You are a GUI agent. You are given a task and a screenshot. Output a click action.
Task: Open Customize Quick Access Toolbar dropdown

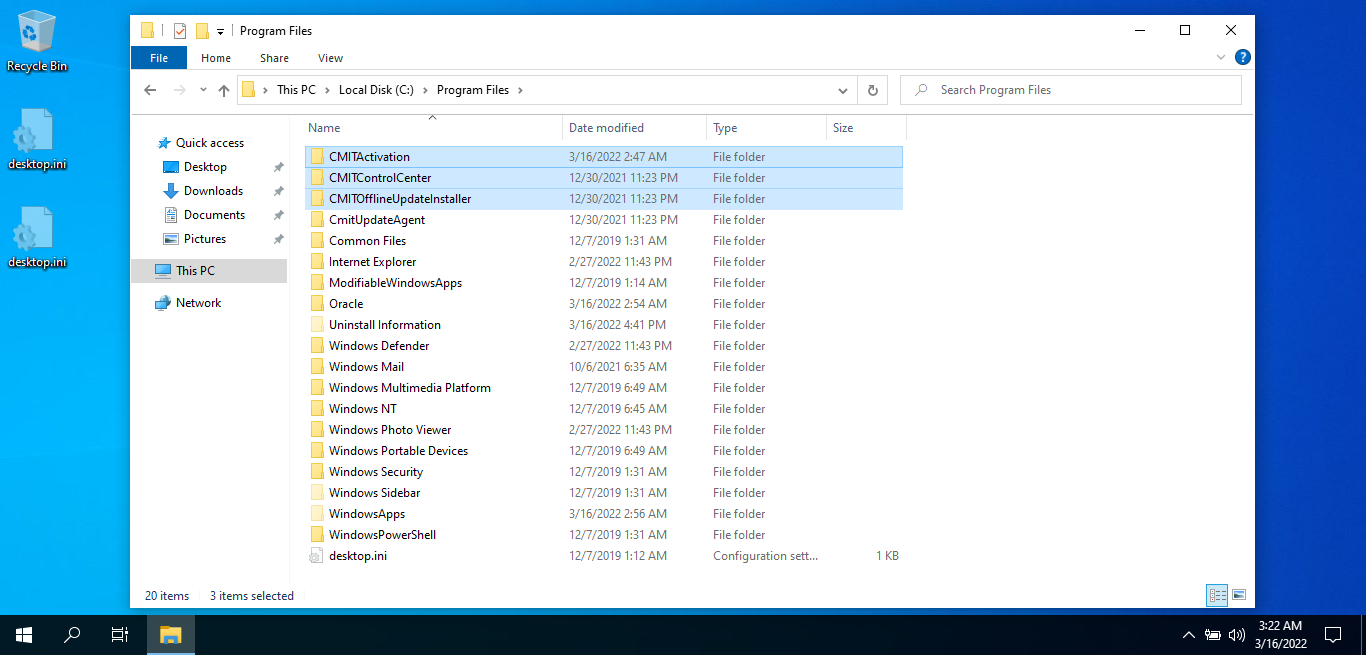tap(220, 32)
